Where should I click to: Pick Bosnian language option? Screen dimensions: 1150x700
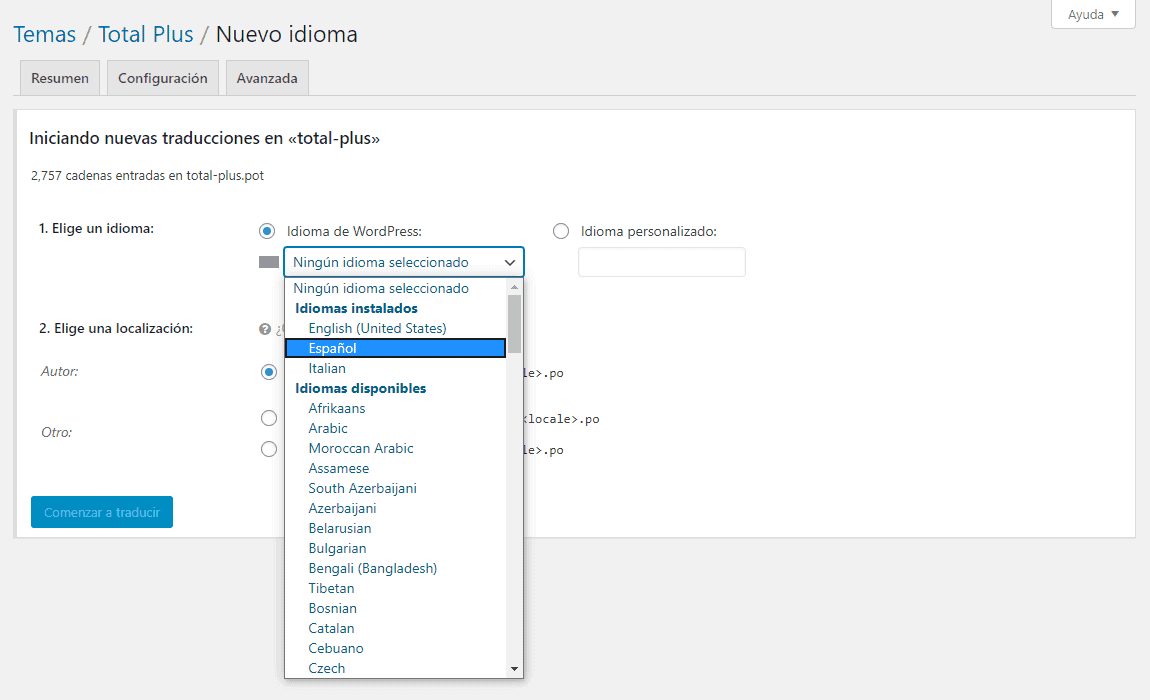point(395,608)
